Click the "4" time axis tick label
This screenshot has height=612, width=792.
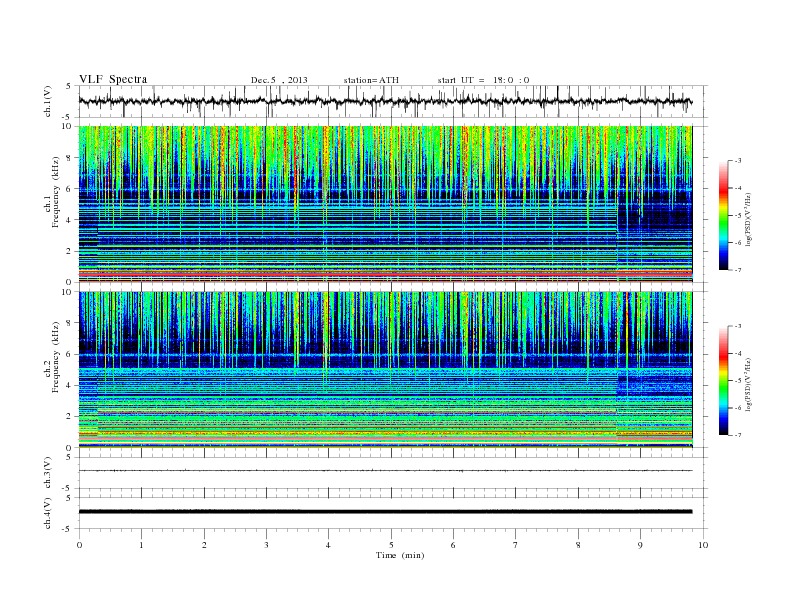click(x=328, y=545)
